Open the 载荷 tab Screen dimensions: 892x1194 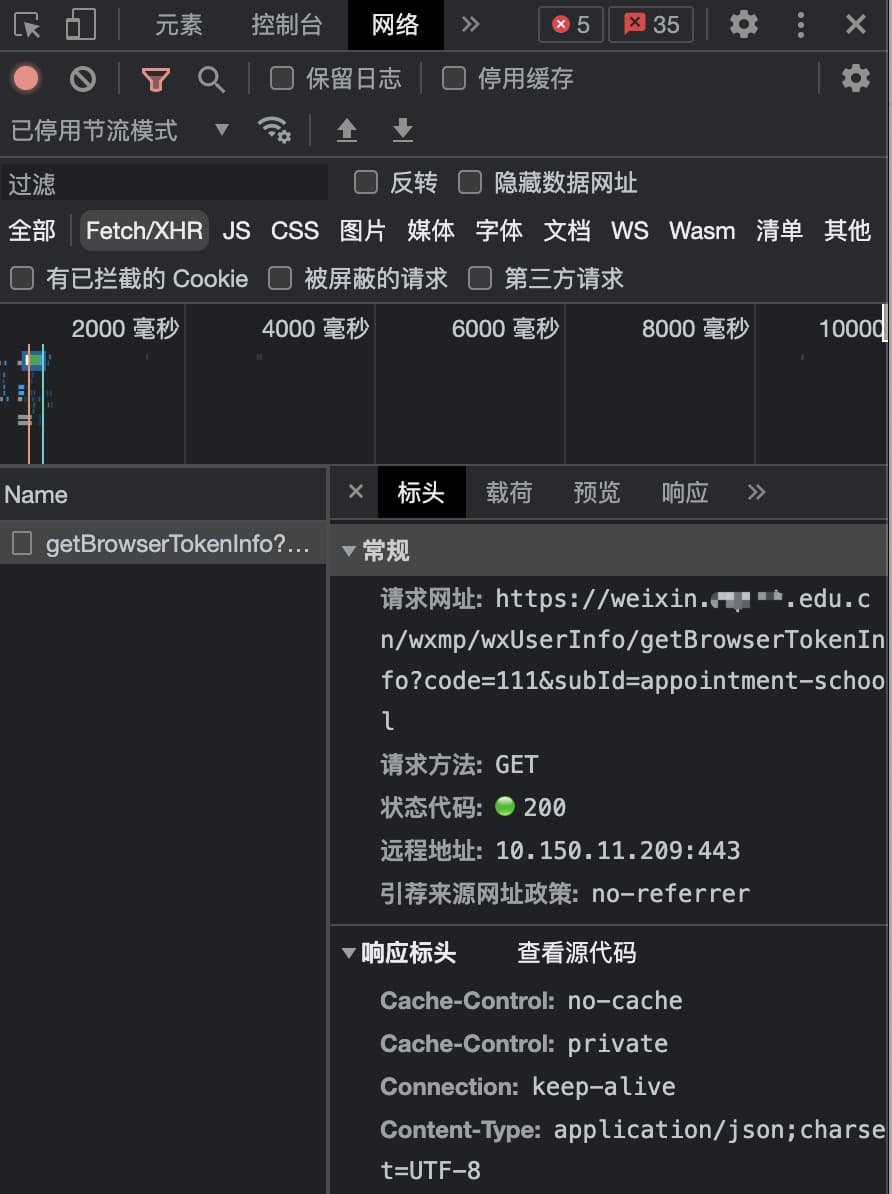[509, 492]
